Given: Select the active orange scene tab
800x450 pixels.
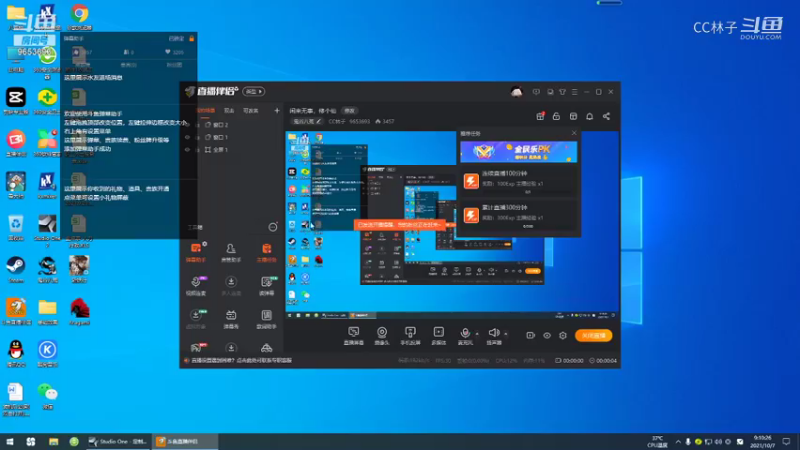Looking at the screenshot, I should pyautogui.click(x=205, y=111).
